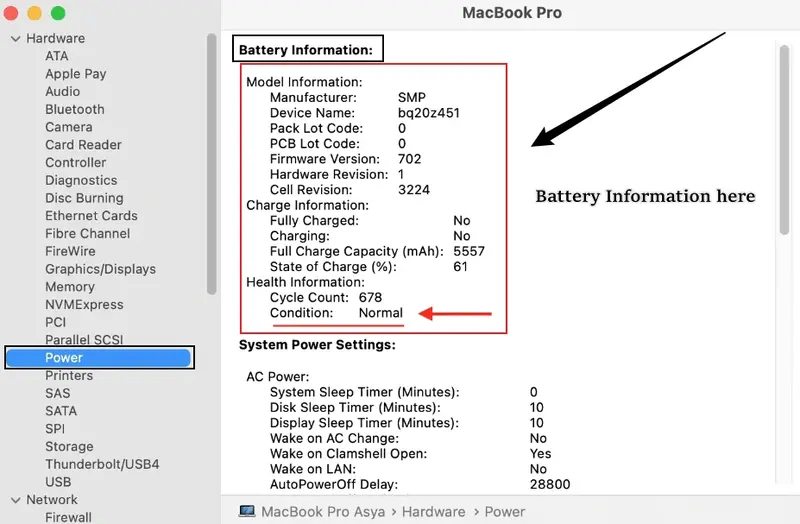The height and width of the screenshot is (524, 800).
Task: Select Disc Burning entry
Action: pyautogui.click(x=84, y=198)
